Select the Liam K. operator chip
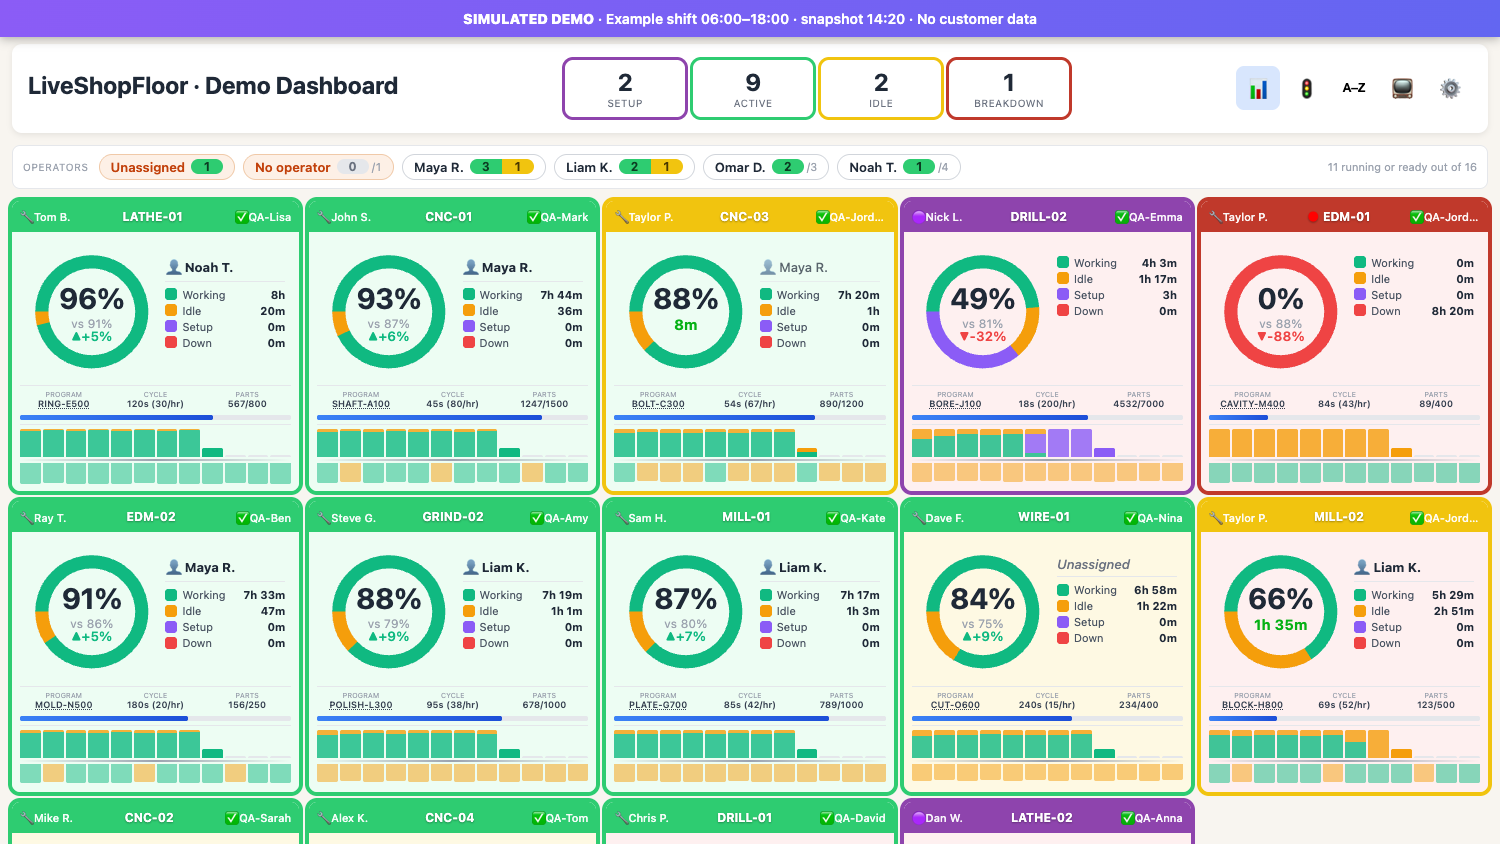This screenshot has width=1500, height=844. [x=624, y=167]
